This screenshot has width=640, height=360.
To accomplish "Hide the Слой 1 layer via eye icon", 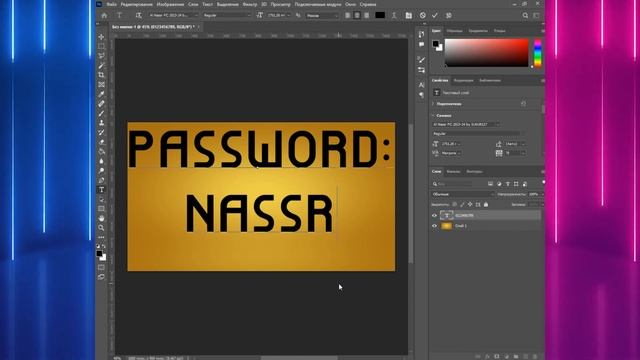I will pyautogui.click(x=434, y=226).
